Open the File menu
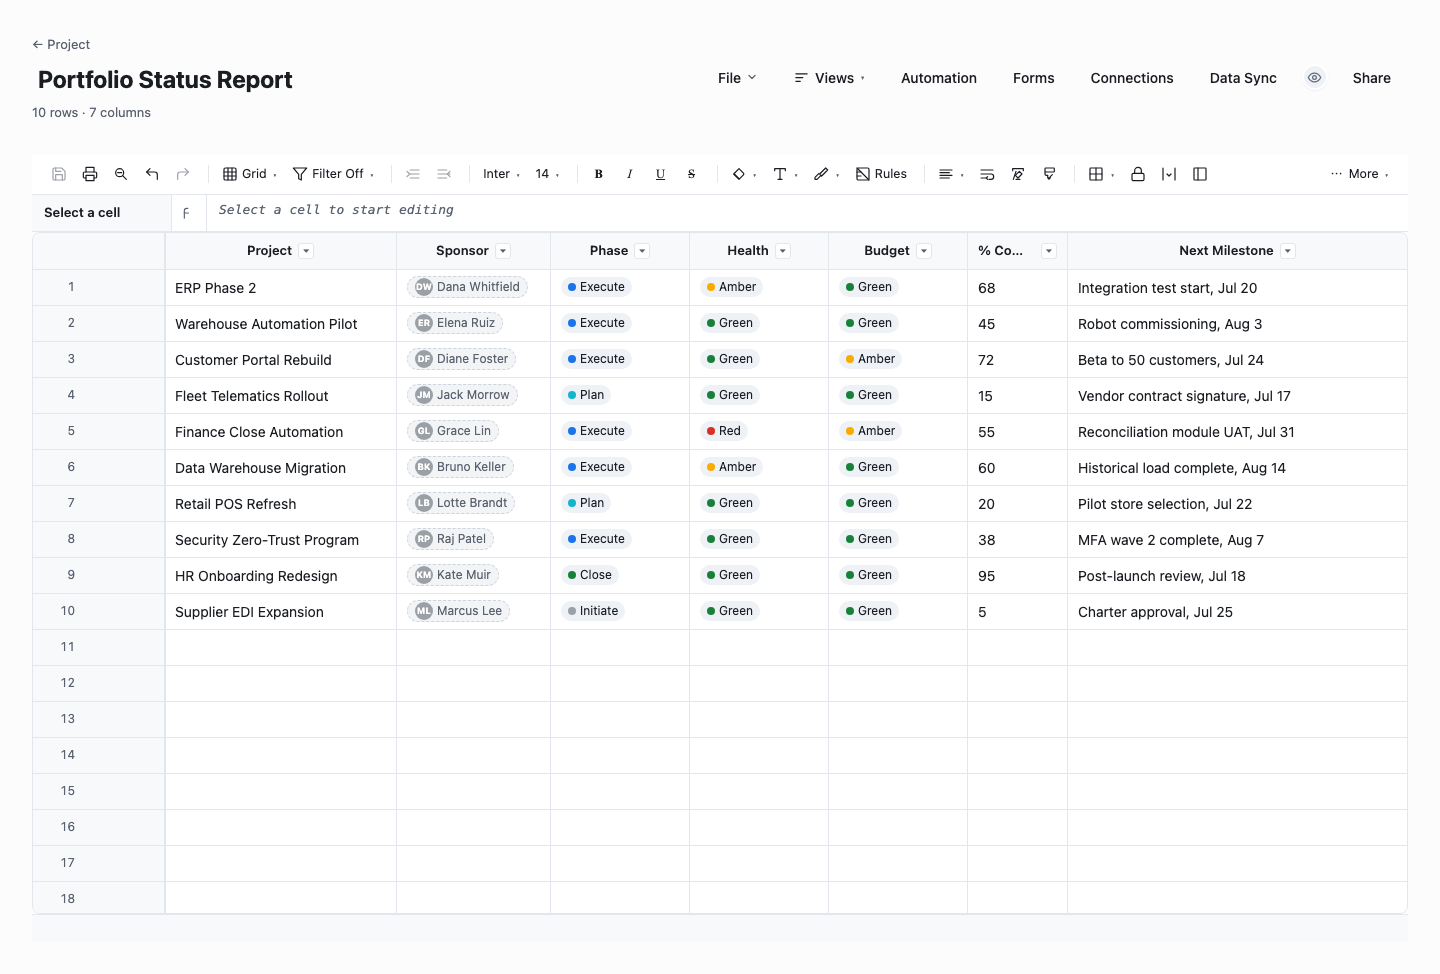This screenshot has height=974, width=1440. point(737,78)
